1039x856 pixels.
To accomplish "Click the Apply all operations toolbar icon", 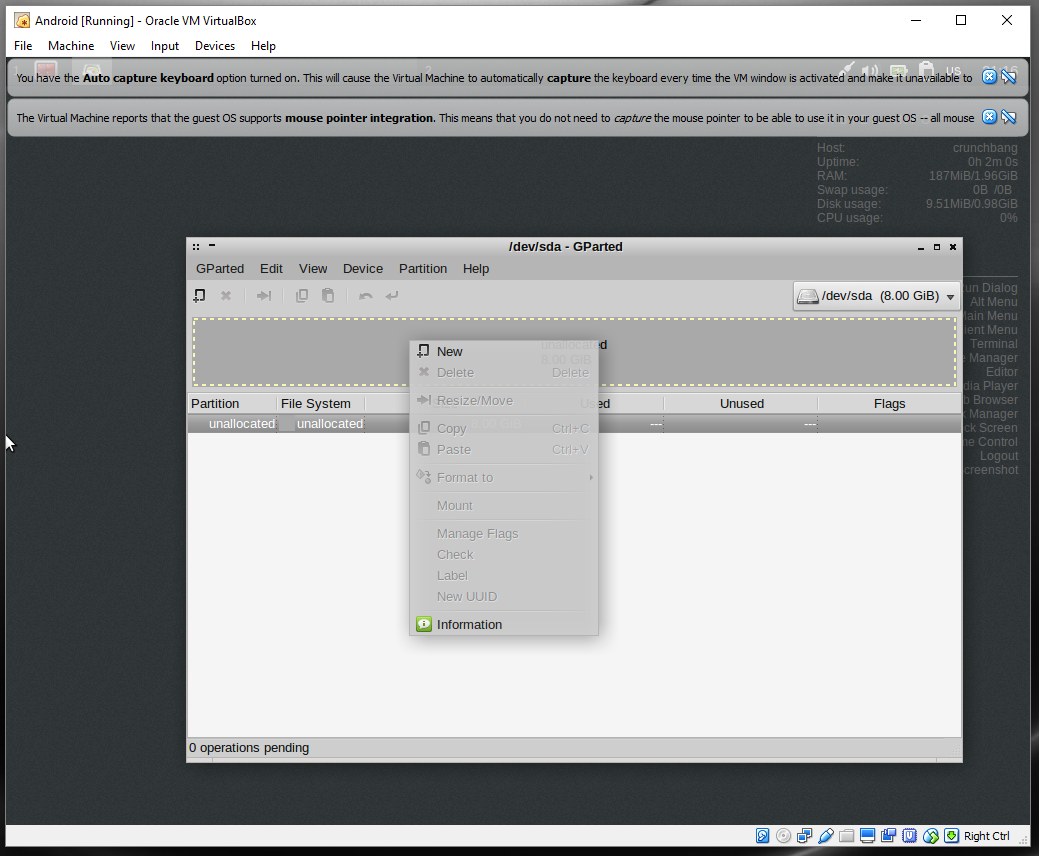I will tap(392, 295).
